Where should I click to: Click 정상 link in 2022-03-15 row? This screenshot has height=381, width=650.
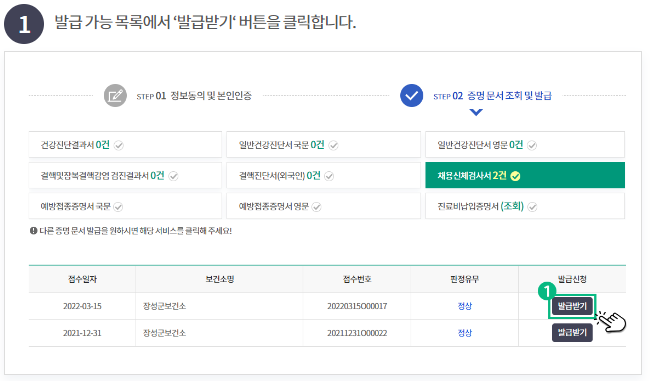[465, 306]
